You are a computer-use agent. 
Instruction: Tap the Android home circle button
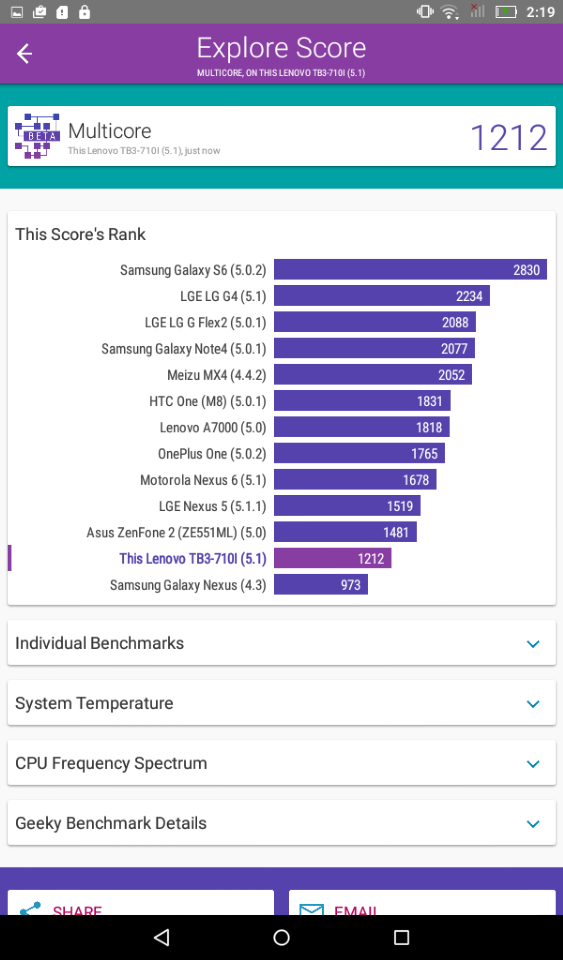282,937
